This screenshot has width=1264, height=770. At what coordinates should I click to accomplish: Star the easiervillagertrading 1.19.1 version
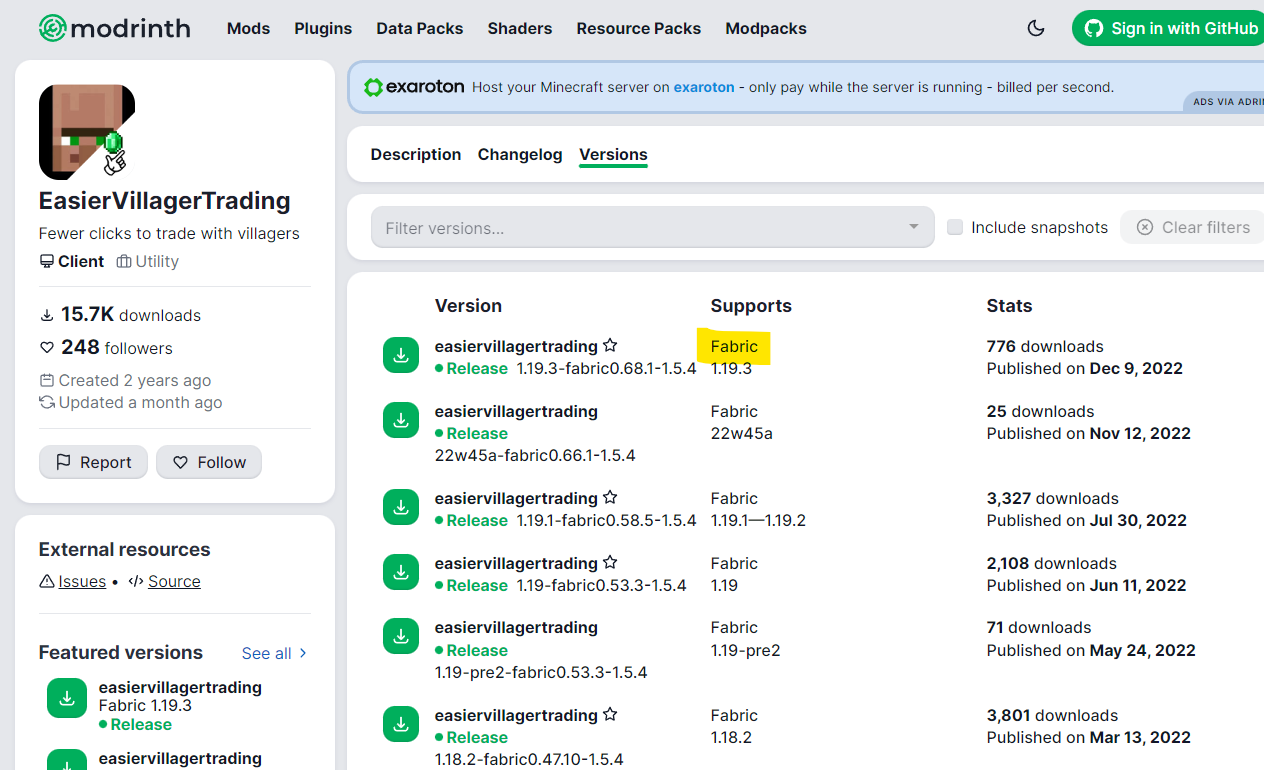pyautogui.click(x=610, y=497)
